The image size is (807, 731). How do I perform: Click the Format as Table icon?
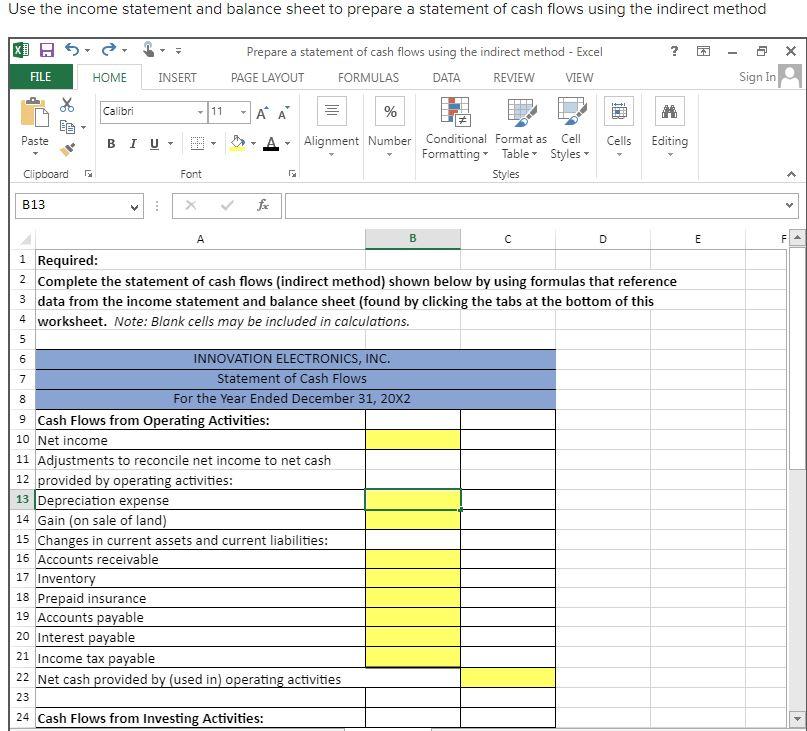coord(520,127)
